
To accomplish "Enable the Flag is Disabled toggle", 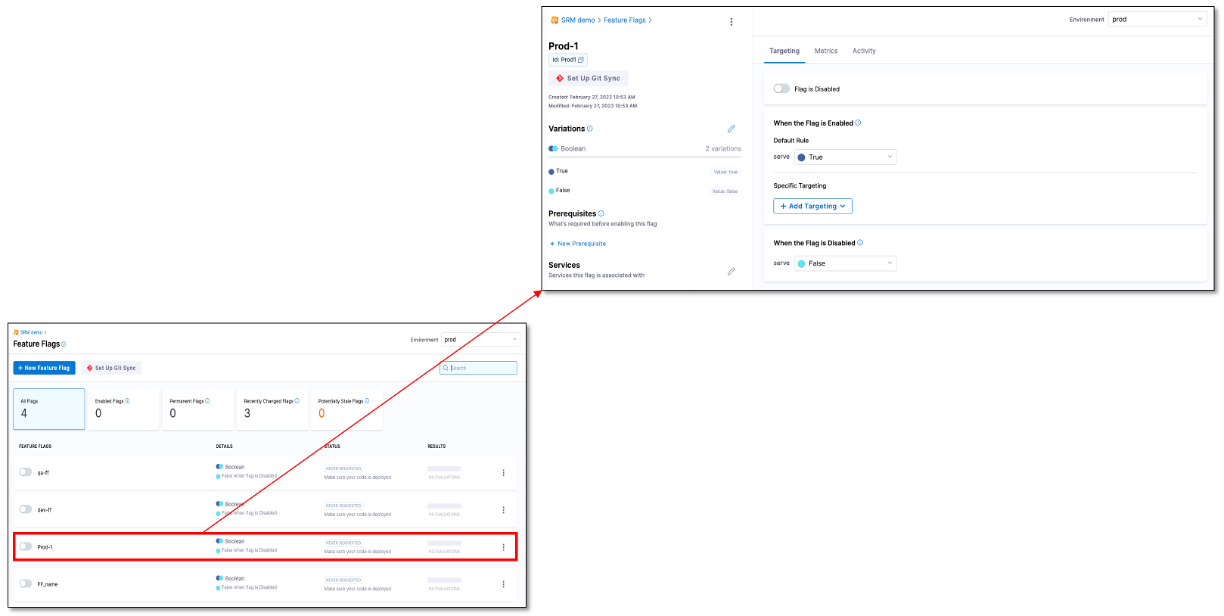I will [780, 88].
